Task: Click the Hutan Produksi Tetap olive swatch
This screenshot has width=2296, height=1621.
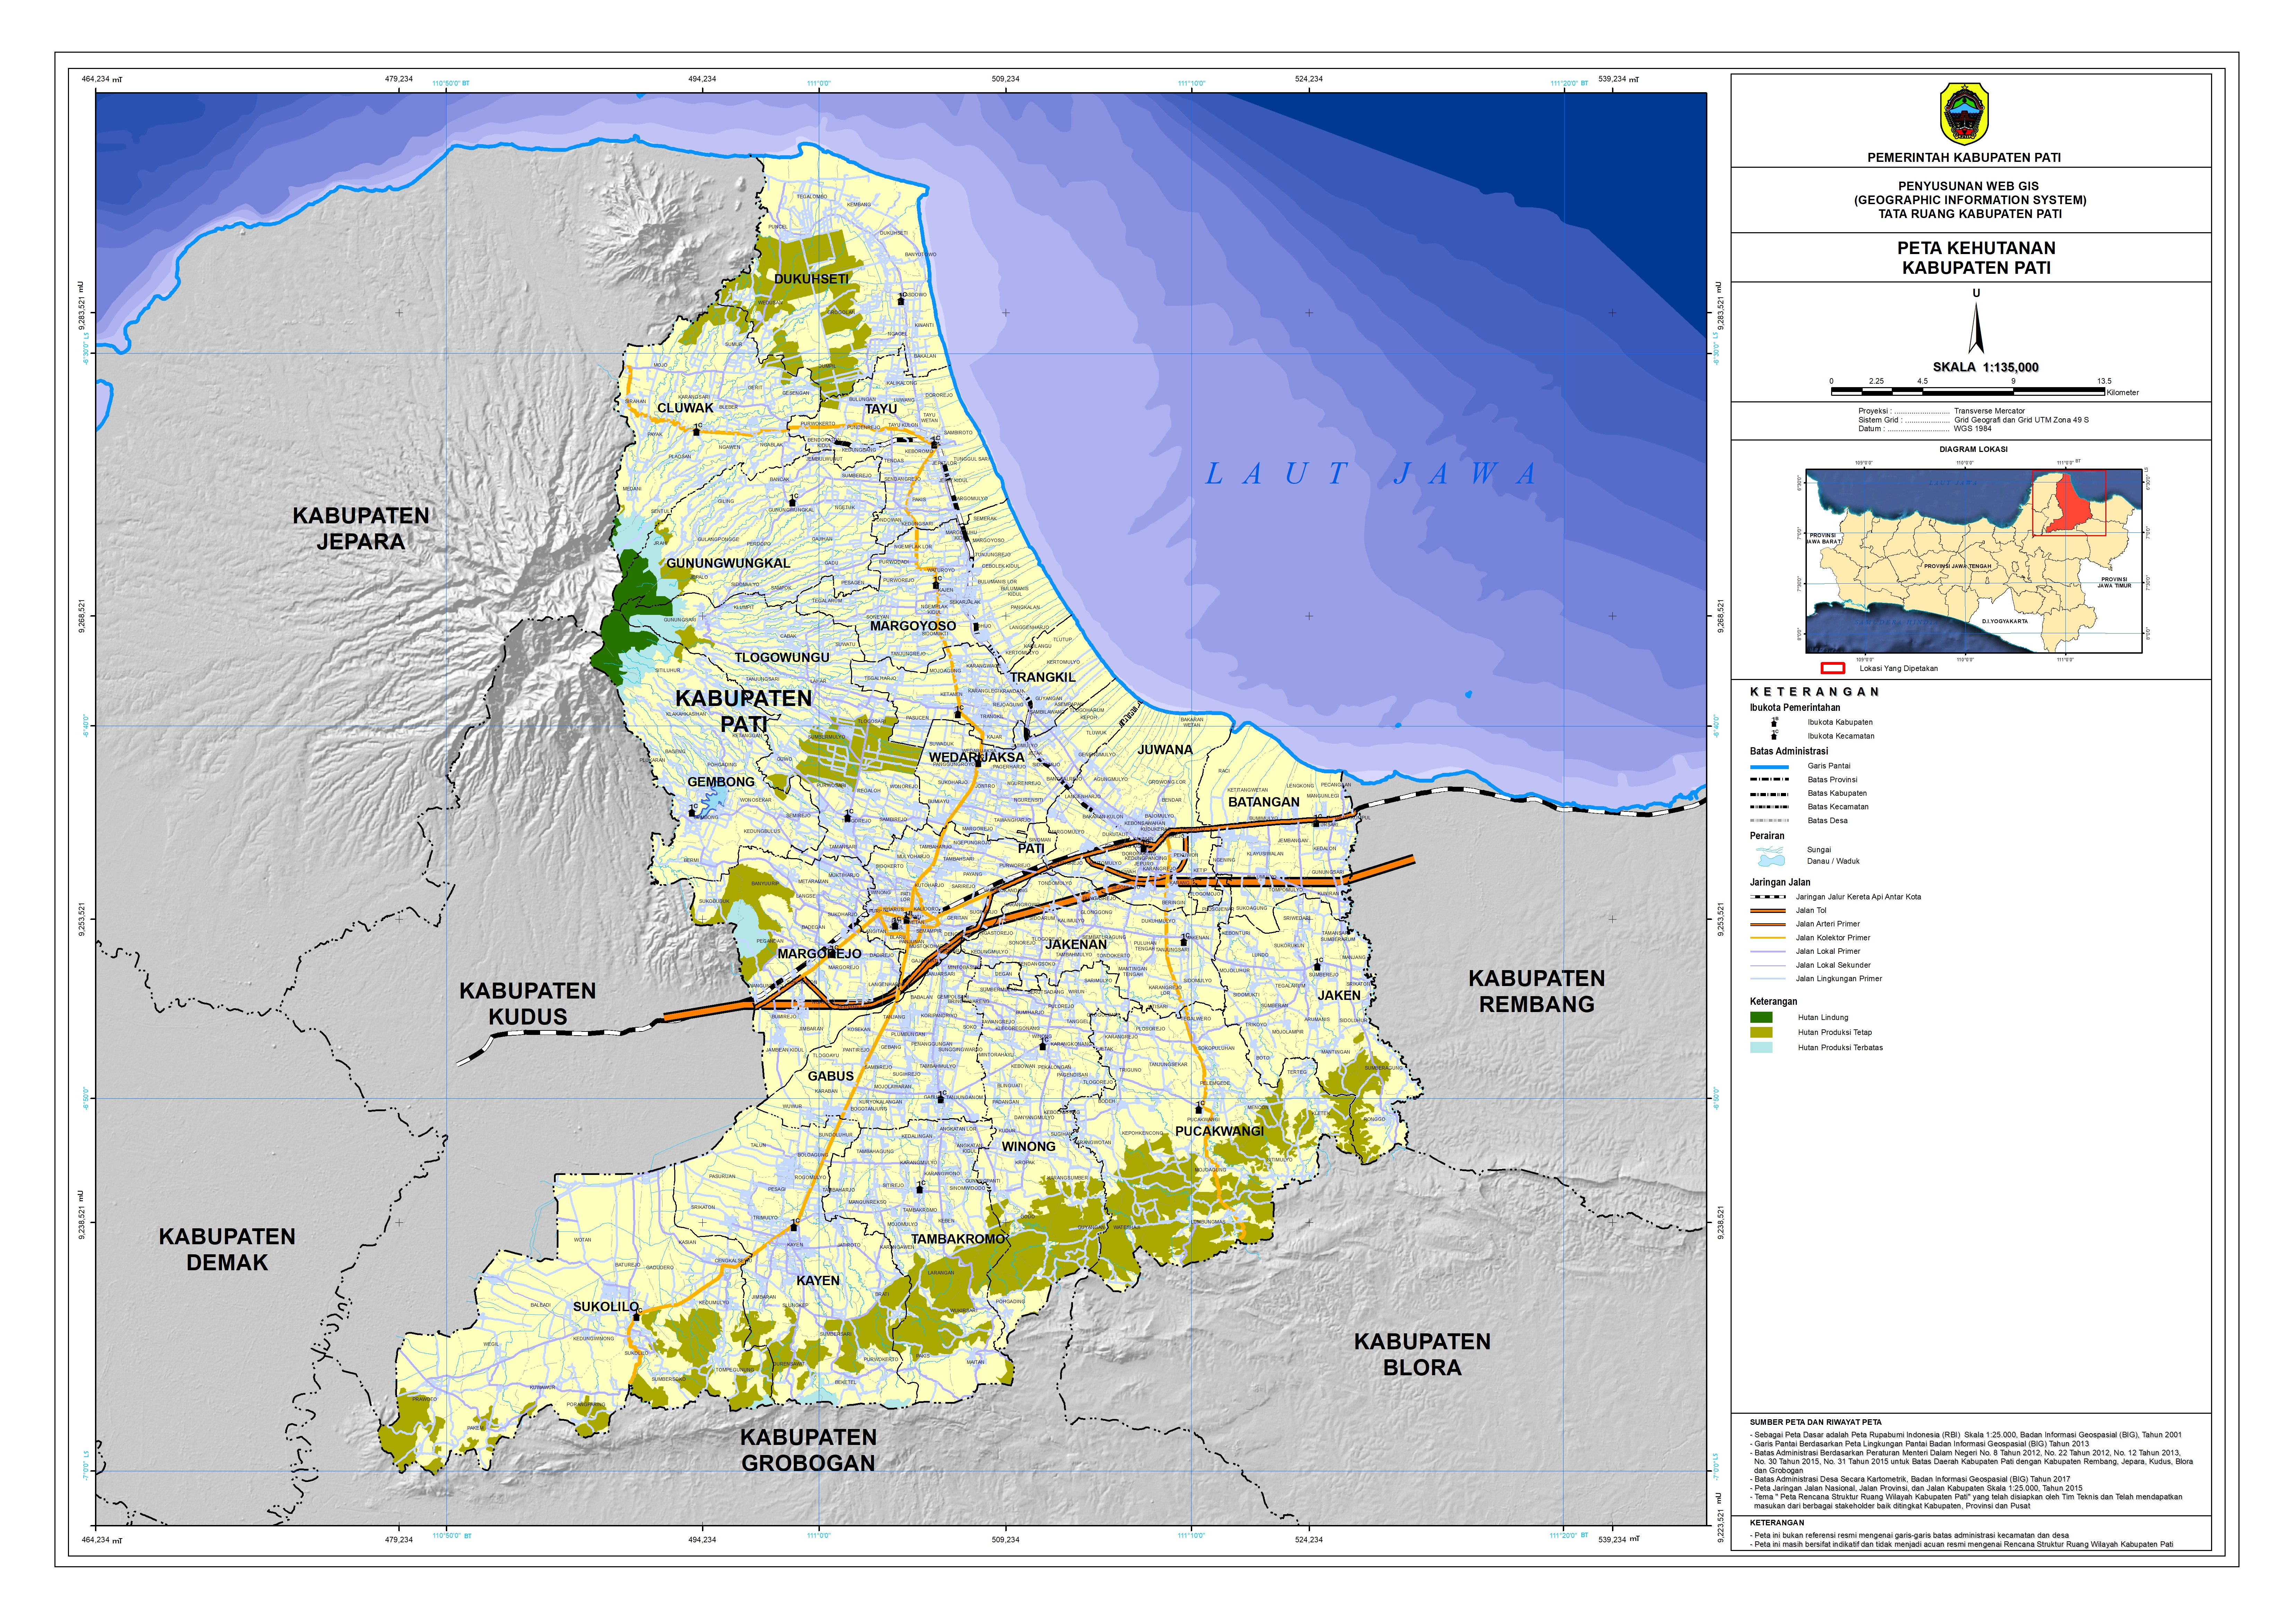Action: [x=1761, y=1032]
